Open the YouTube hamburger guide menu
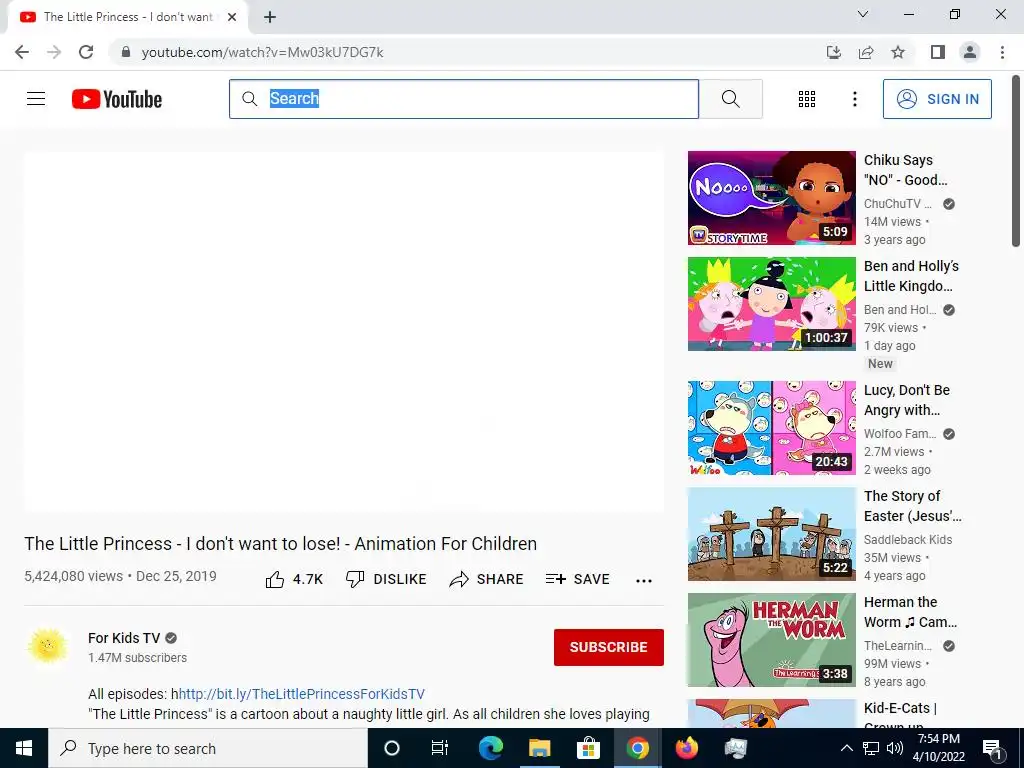The image size is (1024, 768). [36, 99]
